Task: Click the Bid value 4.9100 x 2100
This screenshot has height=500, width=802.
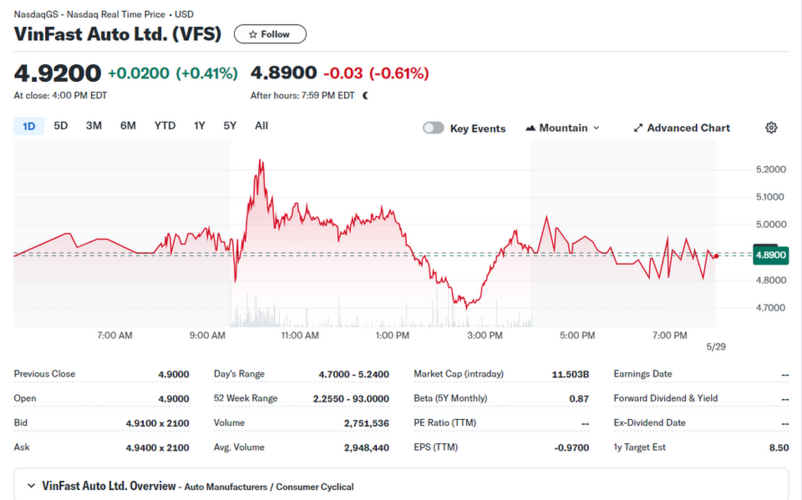Action: pos(158,423)
